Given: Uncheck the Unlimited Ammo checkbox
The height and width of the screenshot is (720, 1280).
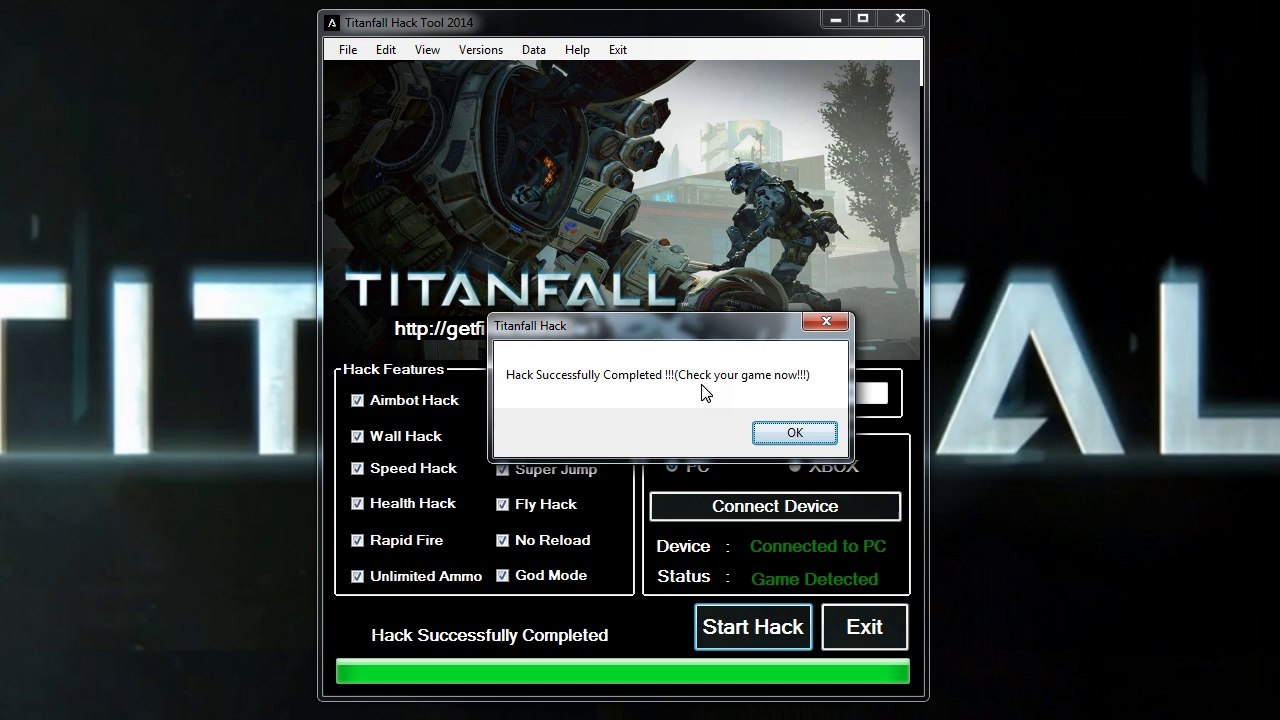Looking at the screenshot, I should coord(357,576).
